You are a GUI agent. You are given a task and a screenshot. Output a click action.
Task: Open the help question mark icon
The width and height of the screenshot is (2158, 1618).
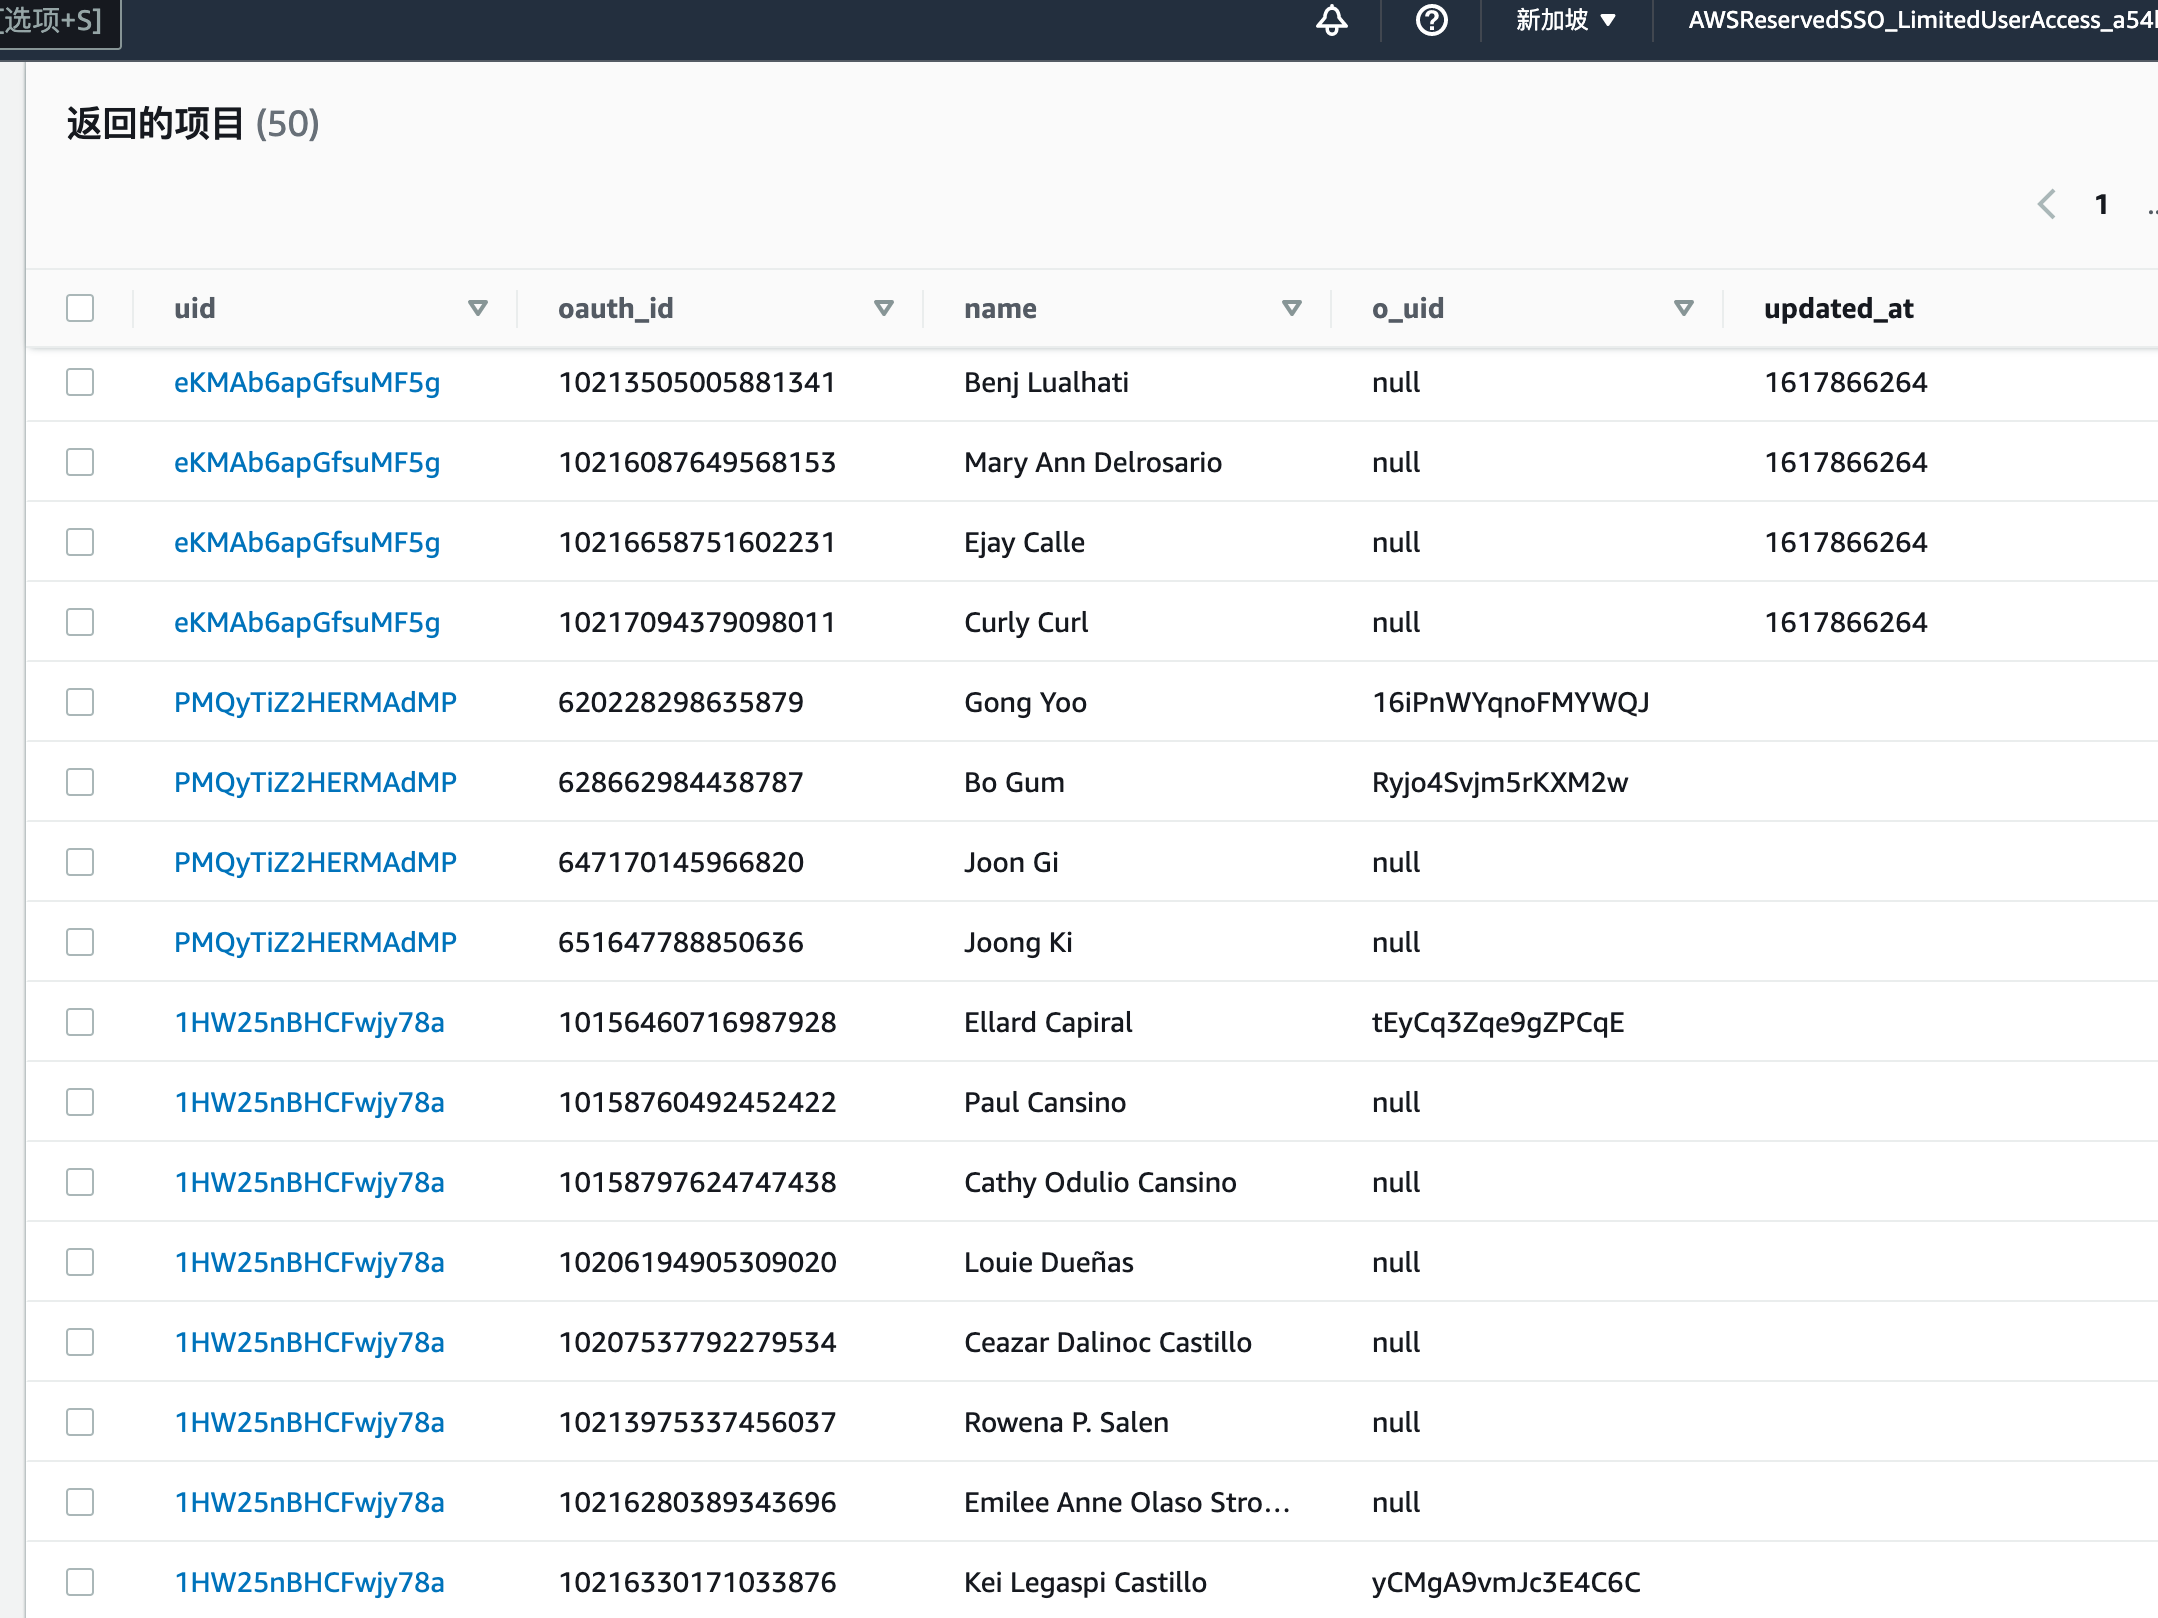[1430, 21]
